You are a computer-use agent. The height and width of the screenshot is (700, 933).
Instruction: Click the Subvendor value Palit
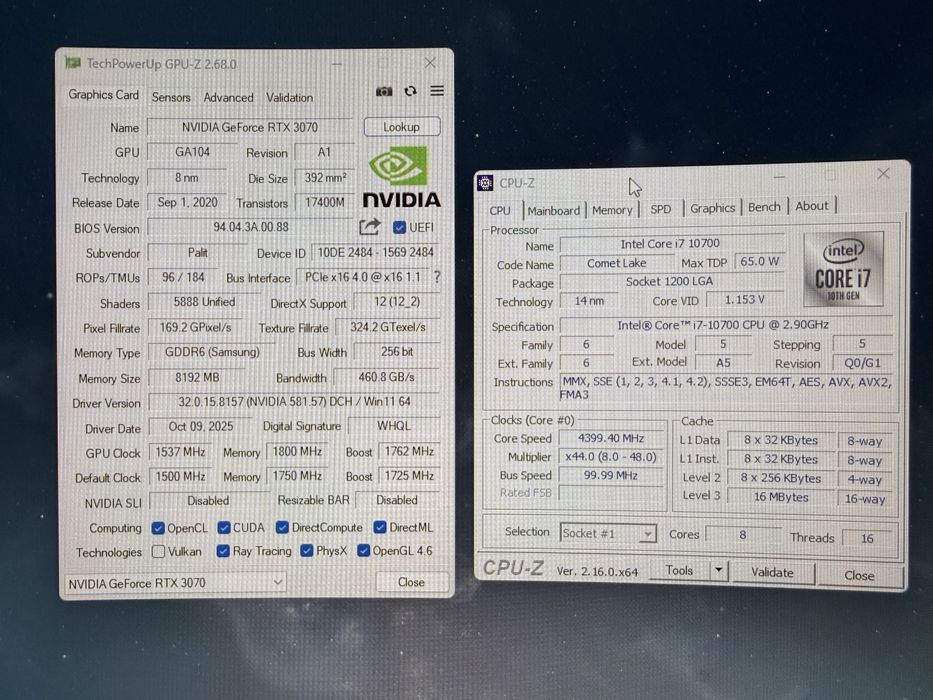point(198,252)
